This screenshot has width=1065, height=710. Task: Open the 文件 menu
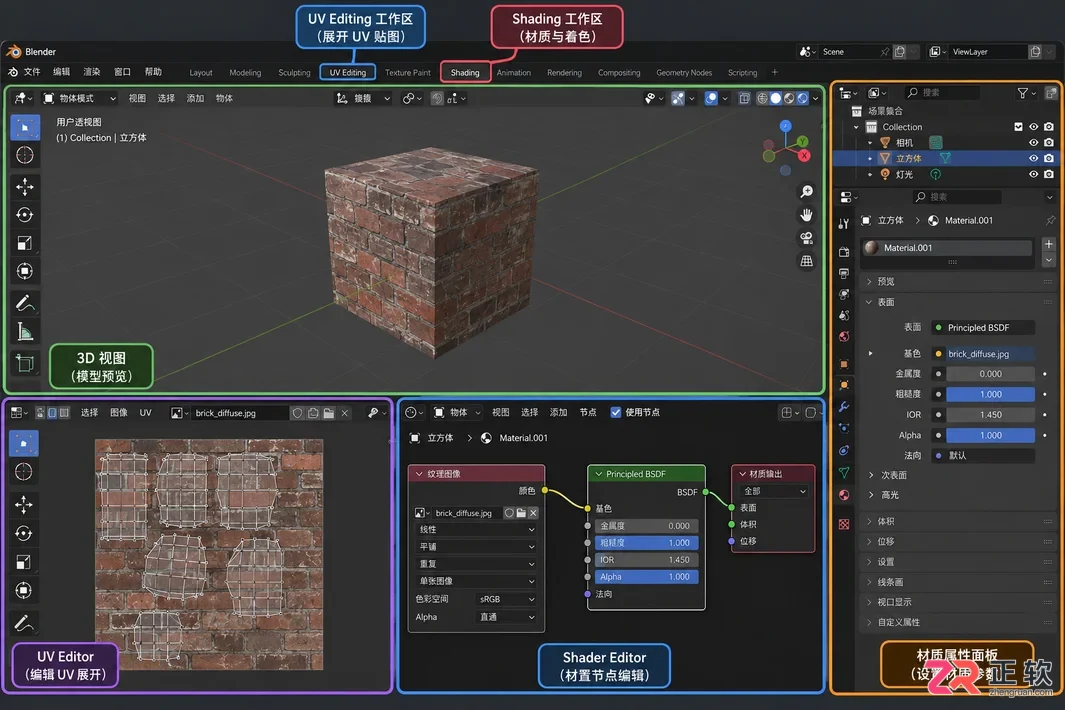pos(32,72)
